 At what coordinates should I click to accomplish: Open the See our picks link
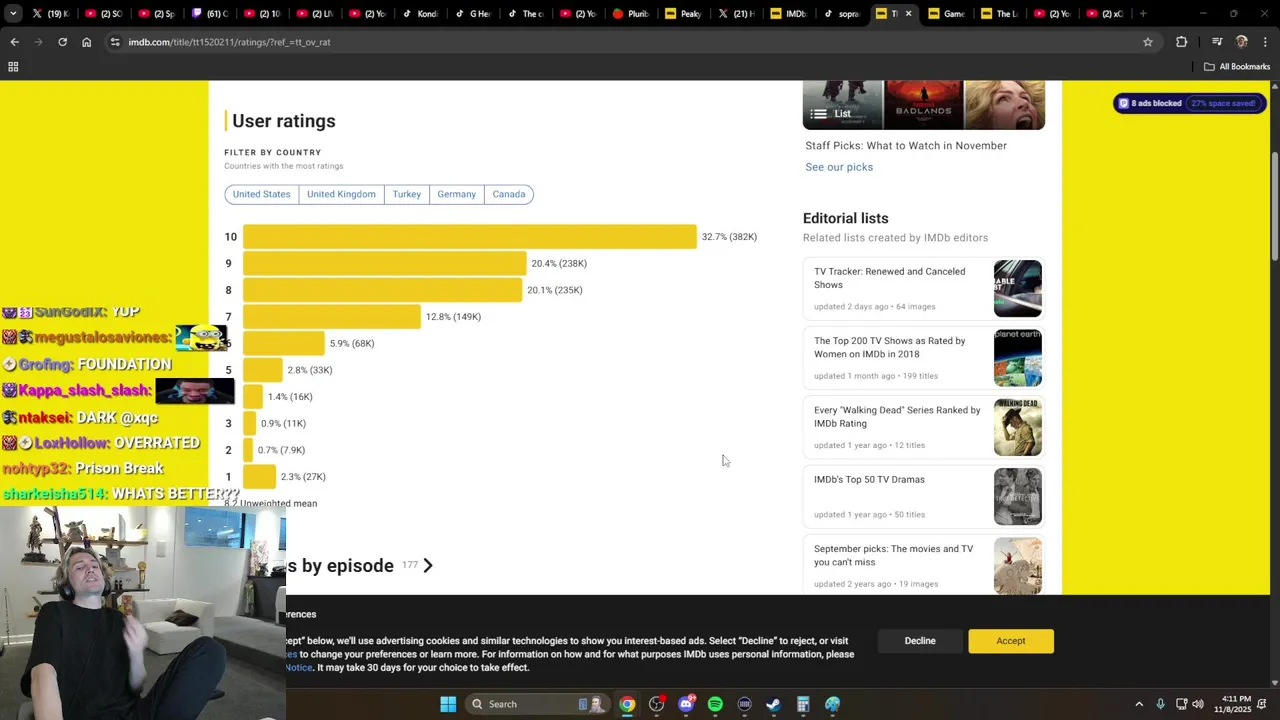click(839, 167)
